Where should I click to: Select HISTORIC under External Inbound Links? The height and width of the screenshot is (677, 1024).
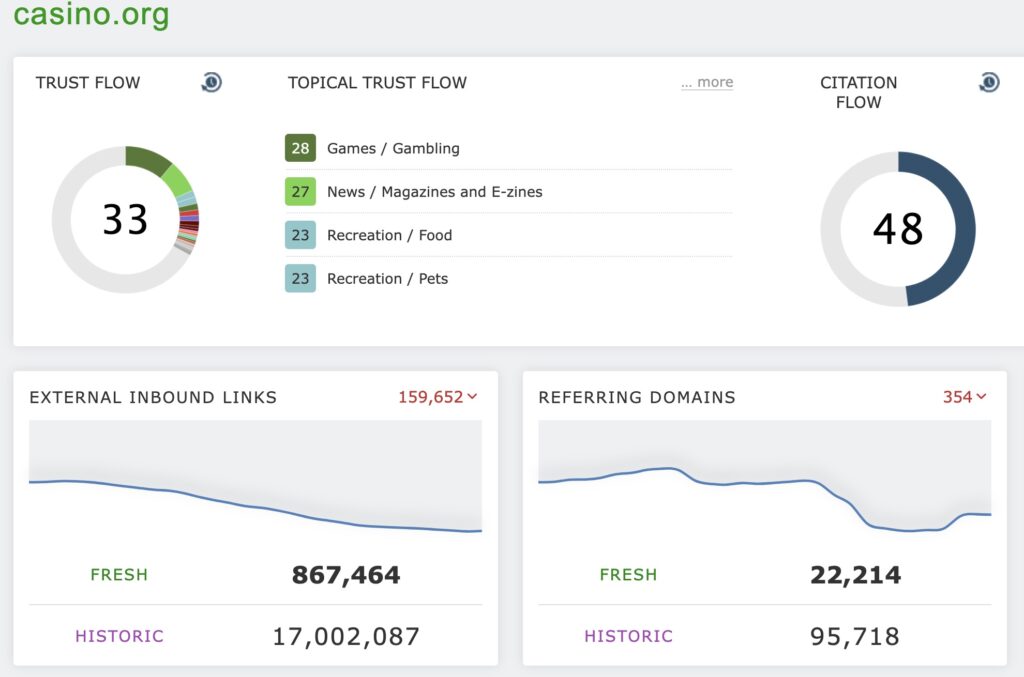click(119, 636)
